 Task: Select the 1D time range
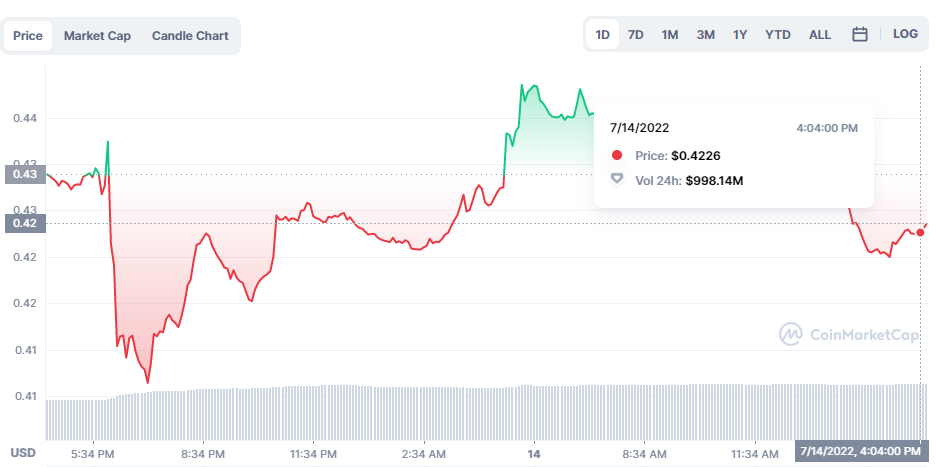click(603, 35)
